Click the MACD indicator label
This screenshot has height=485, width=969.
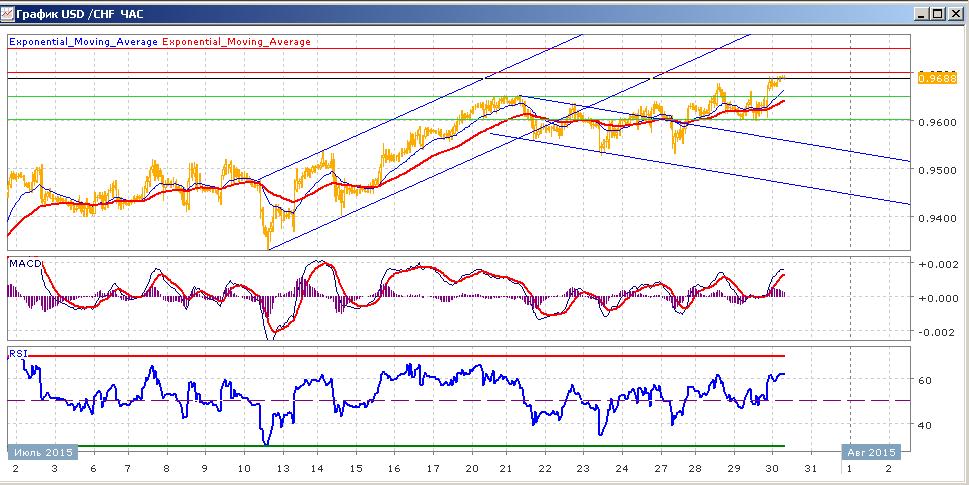click(x=25, y=264)
